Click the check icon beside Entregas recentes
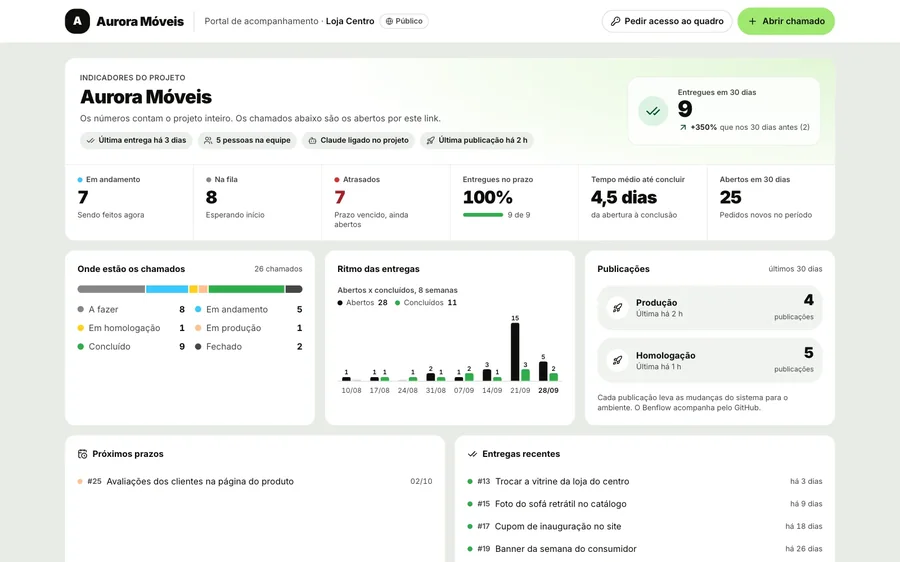 (472, 454)
